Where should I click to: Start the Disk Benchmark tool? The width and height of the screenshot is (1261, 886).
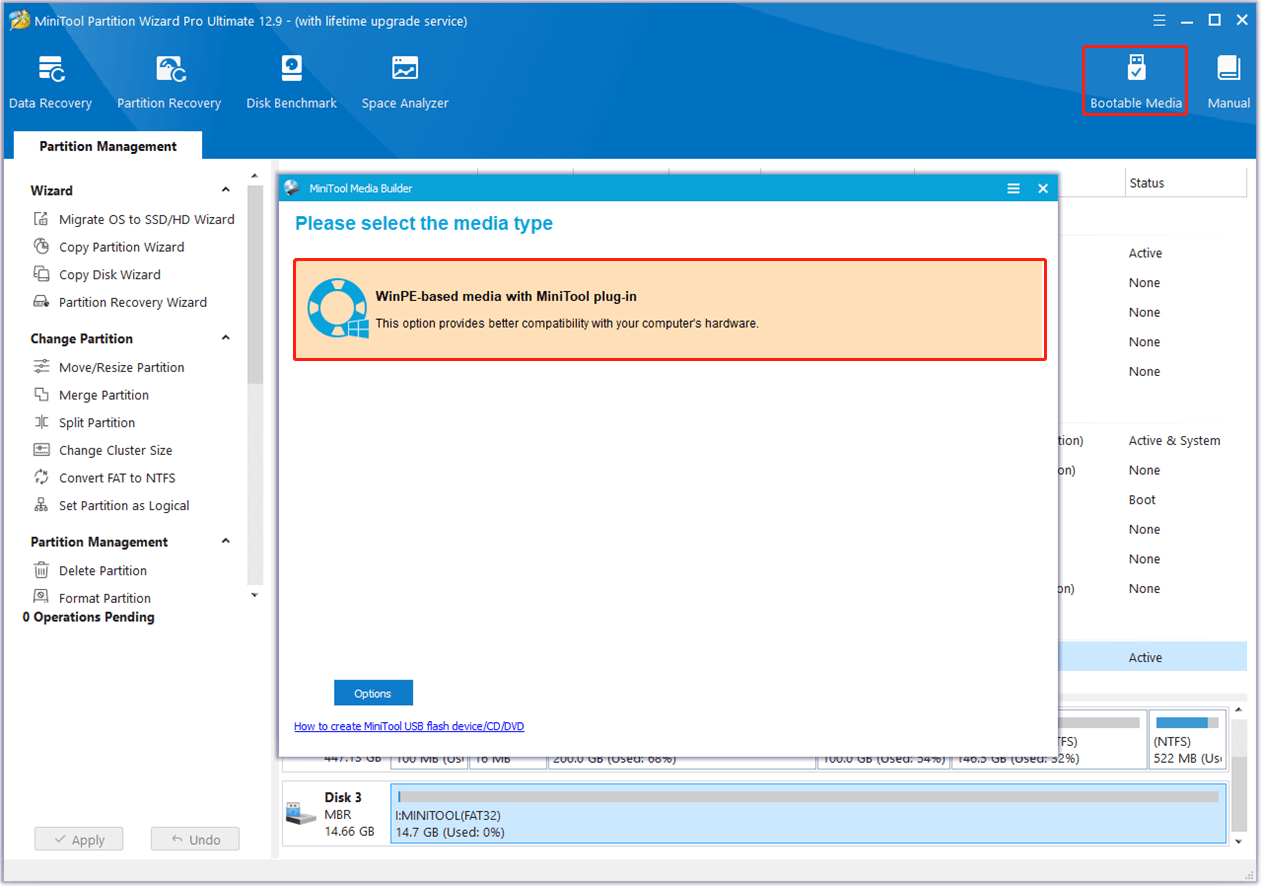click(291, 80)
